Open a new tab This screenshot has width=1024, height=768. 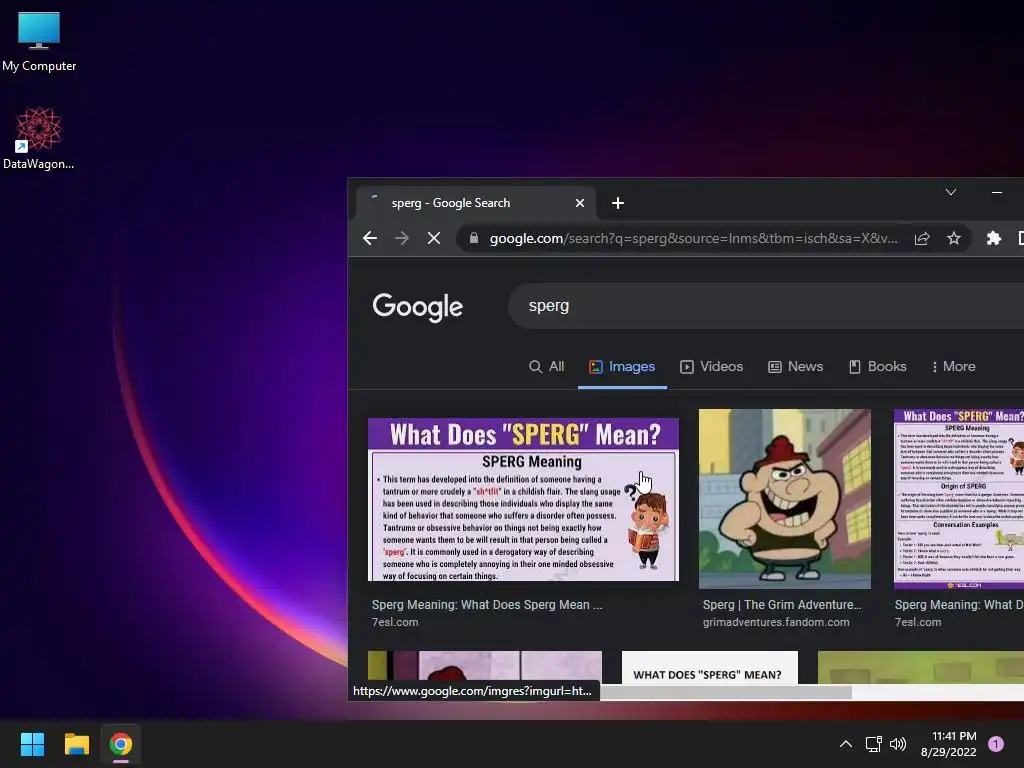617,203
